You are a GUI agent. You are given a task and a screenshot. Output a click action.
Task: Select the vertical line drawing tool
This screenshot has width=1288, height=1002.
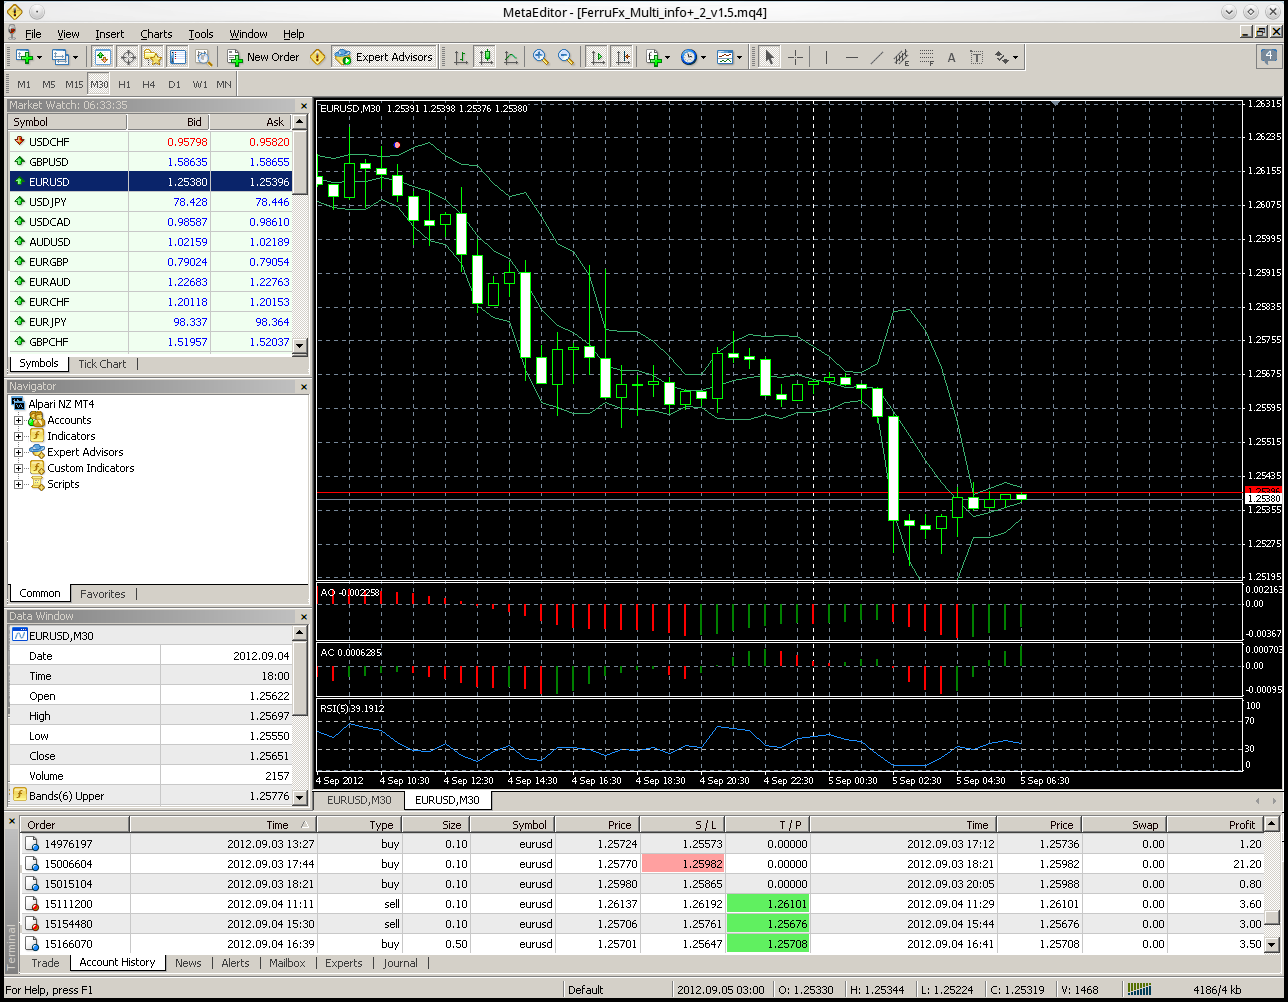point(826,57)
